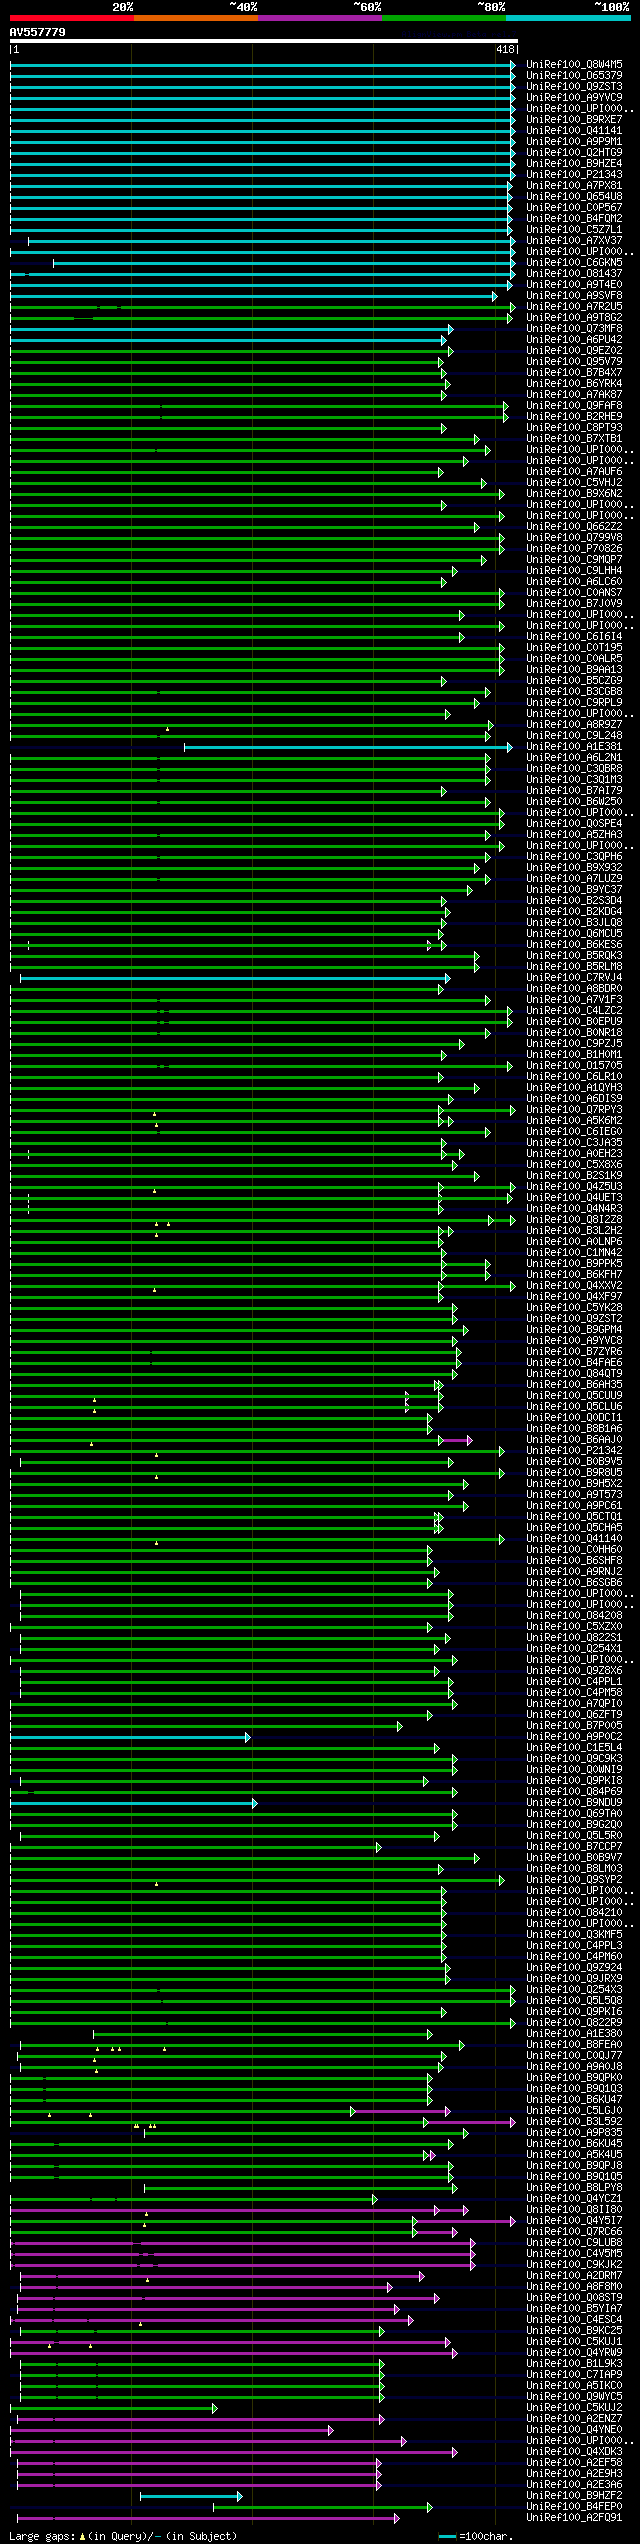Click the label UniRef100_C7IAP9
Viewport: 640px width, 2544px height.
pyautogui.click(x=574, y=2374)
